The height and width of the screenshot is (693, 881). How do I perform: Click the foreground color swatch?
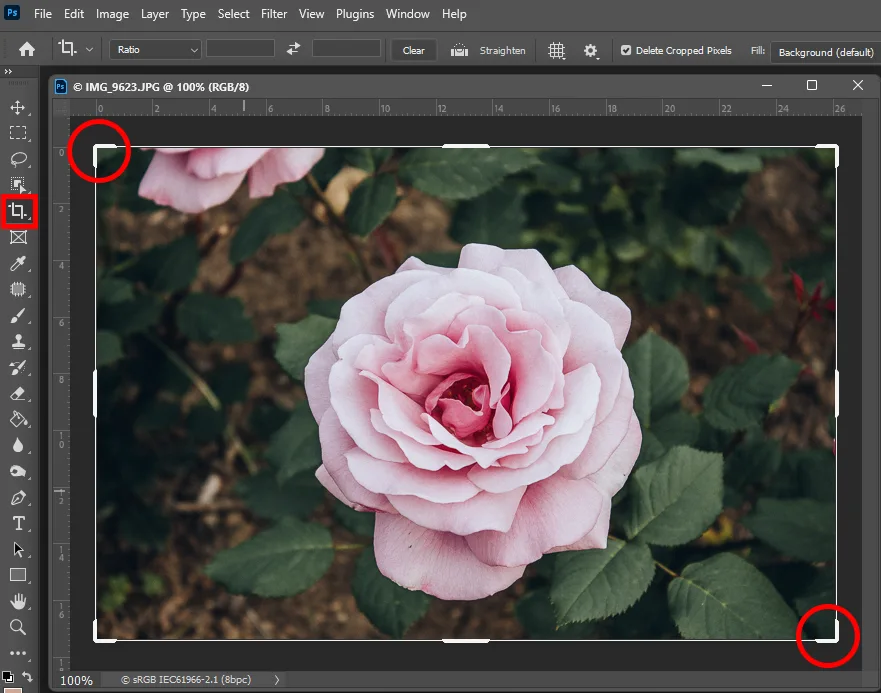coord(13,690)
